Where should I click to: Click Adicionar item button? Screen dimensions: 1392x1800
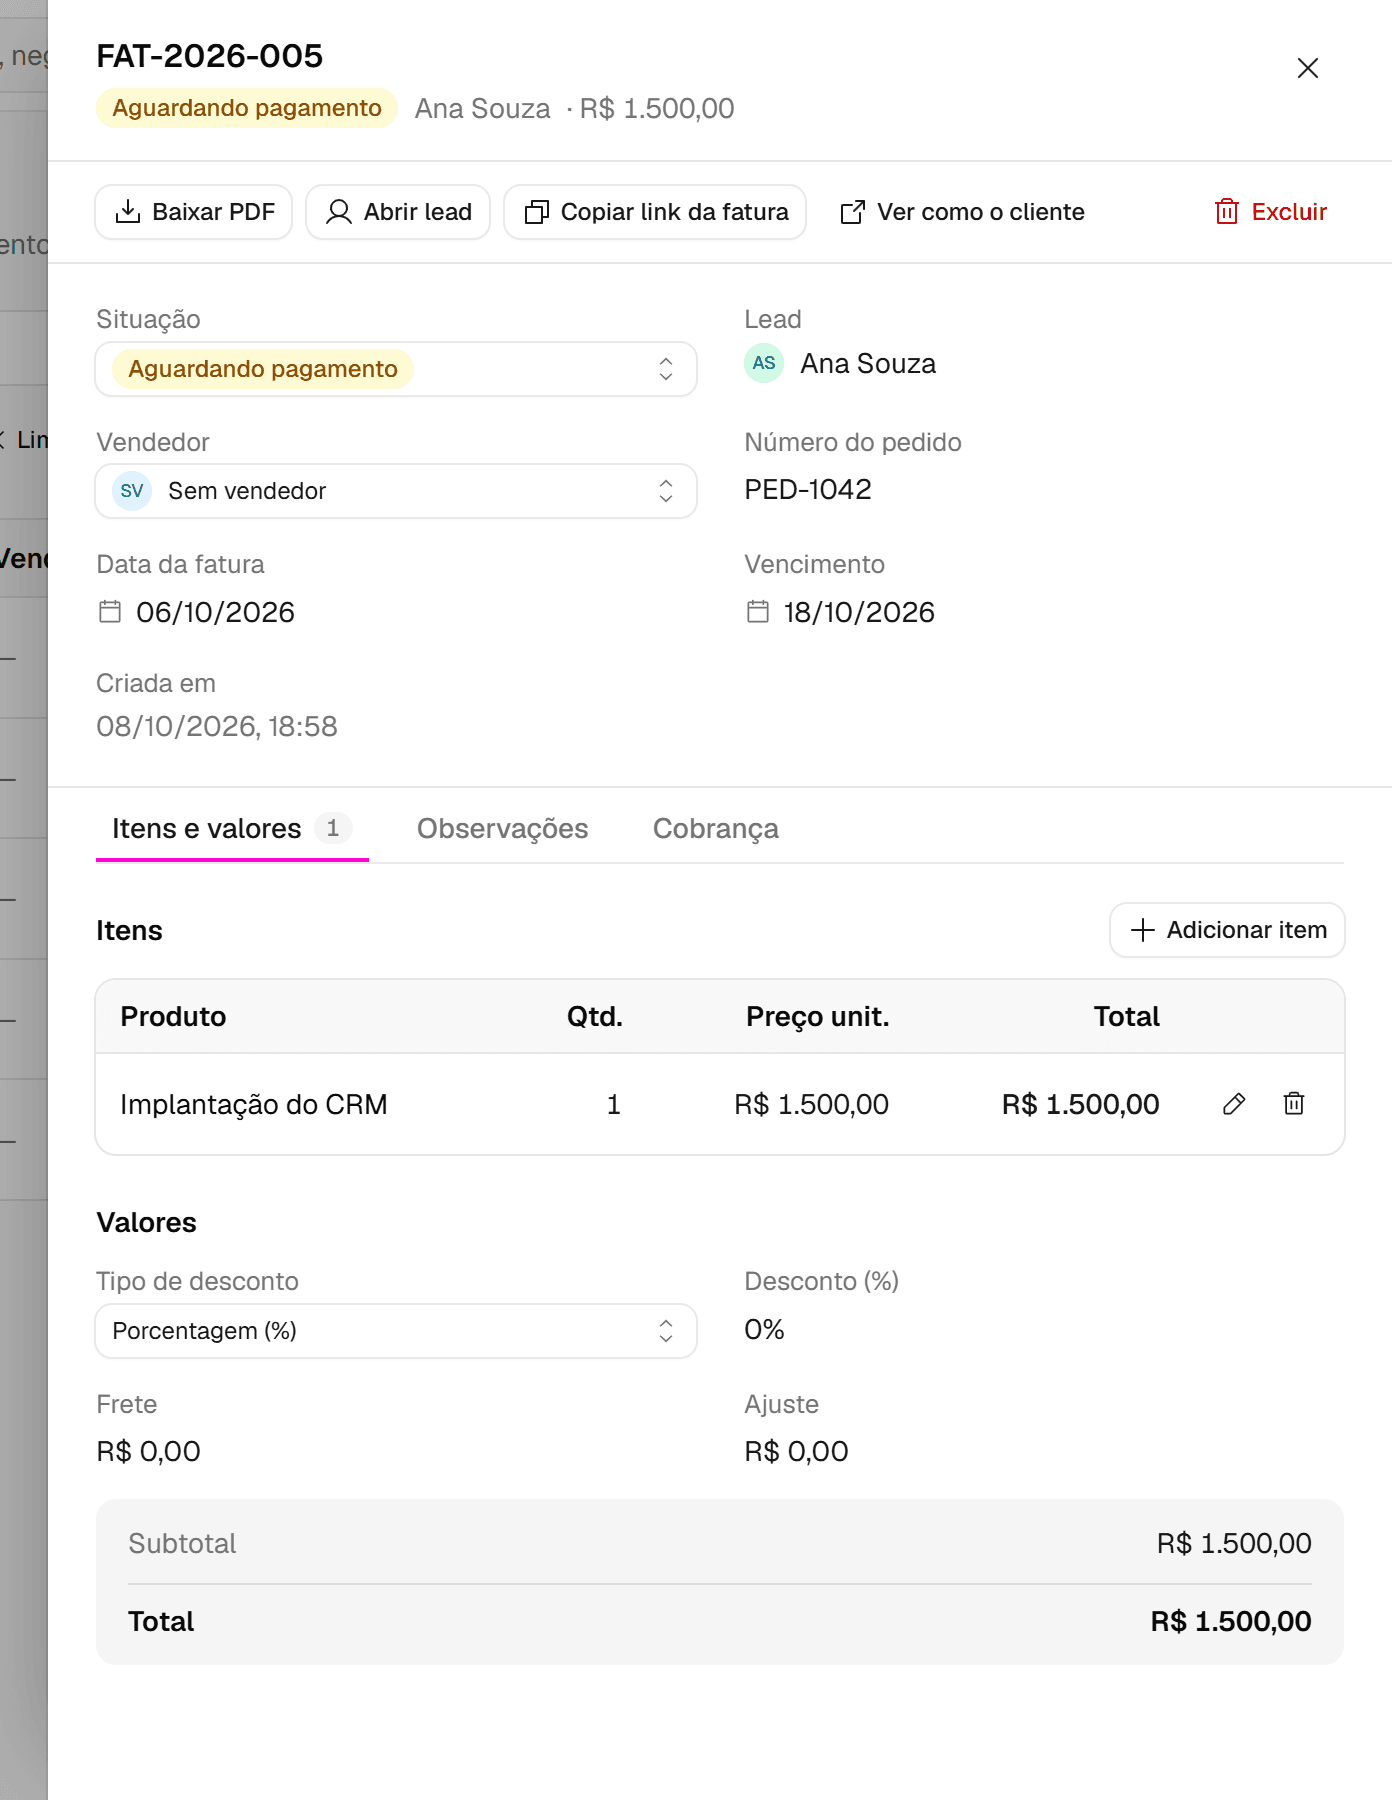(1227, 930)
